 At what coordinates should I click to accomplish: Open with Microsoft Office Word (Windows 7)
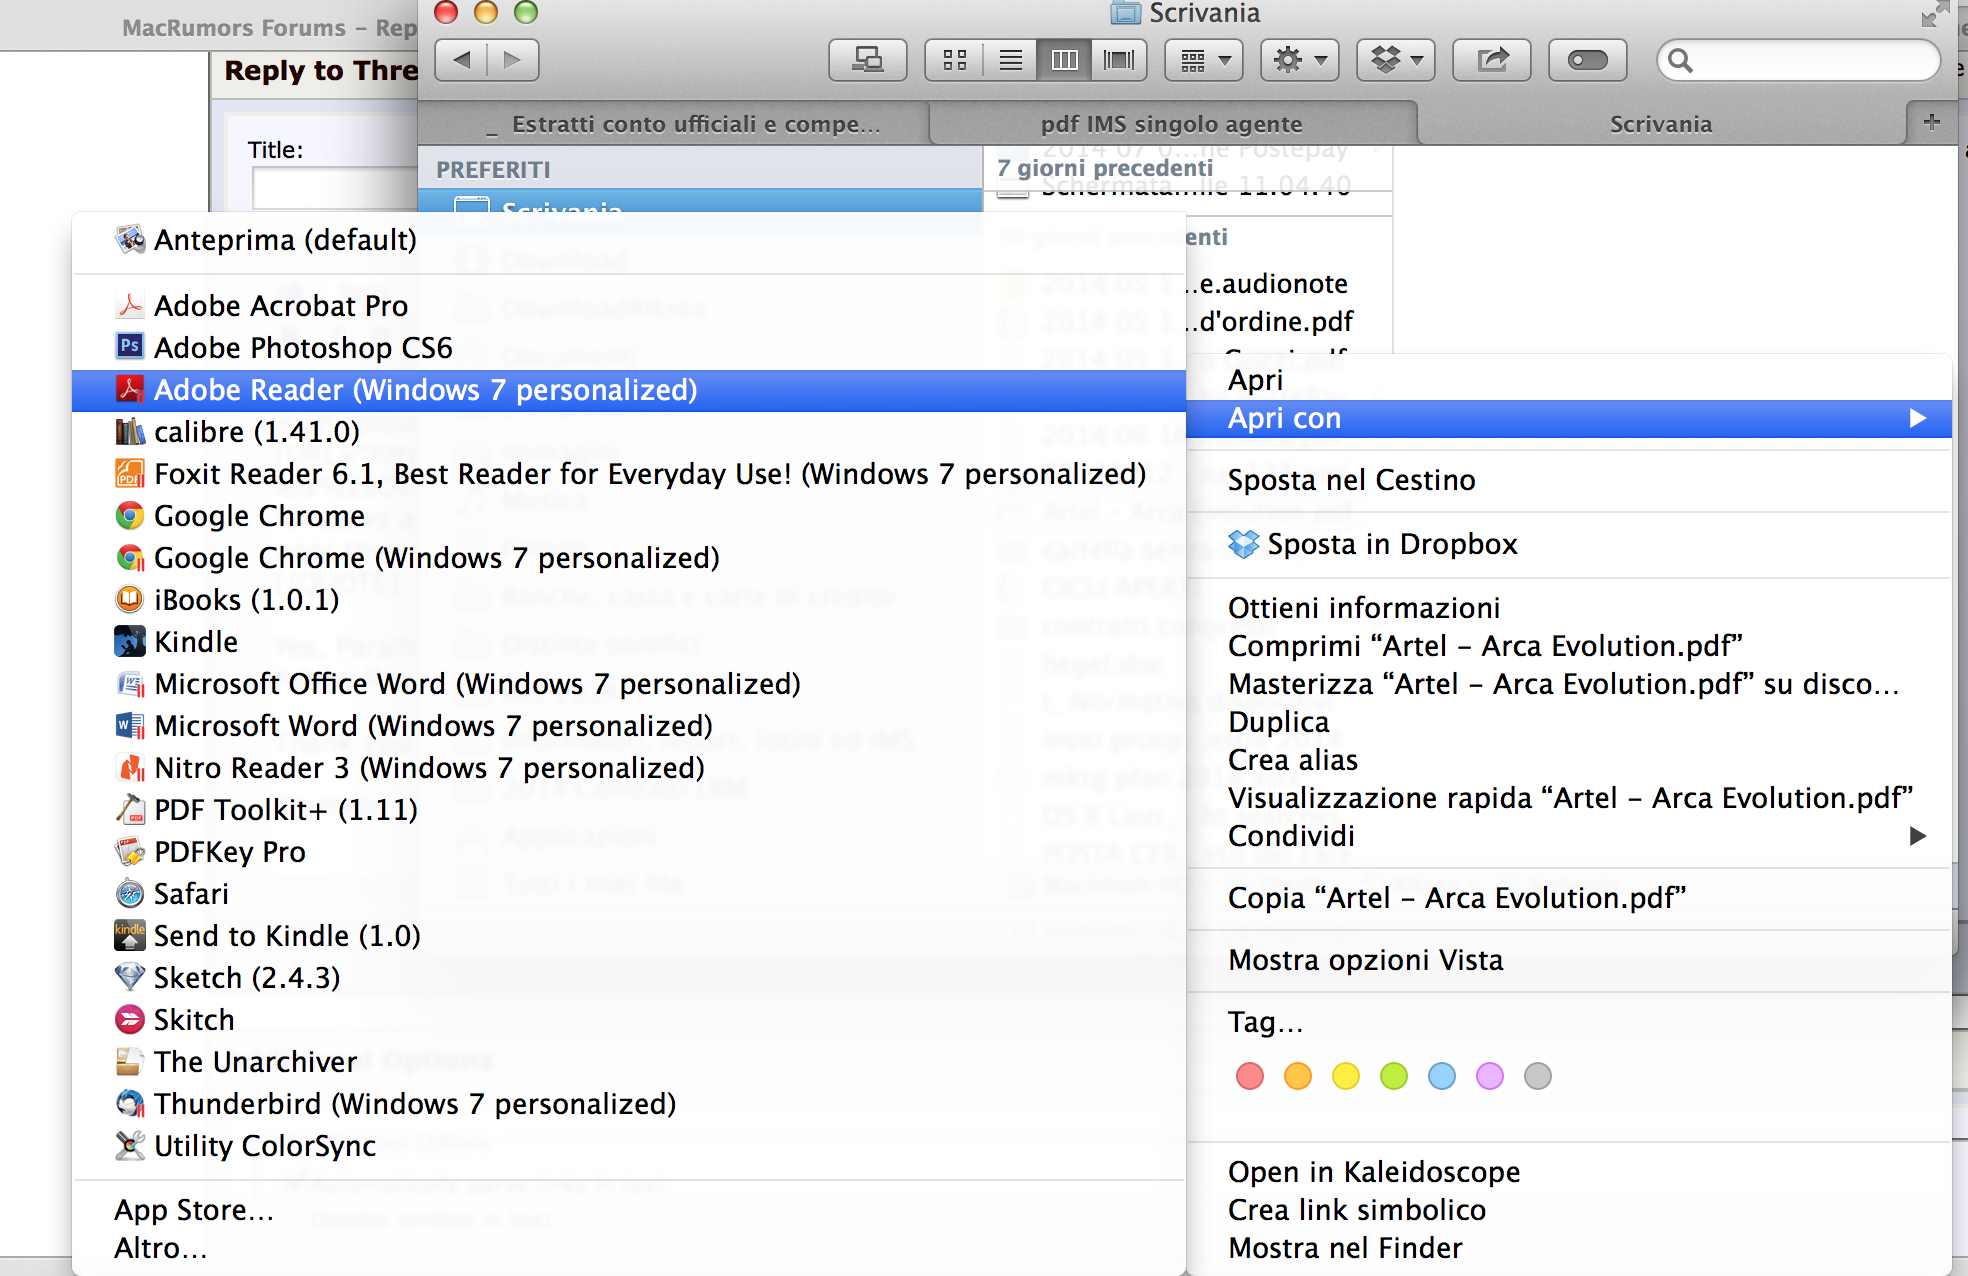tap(629, 684)
